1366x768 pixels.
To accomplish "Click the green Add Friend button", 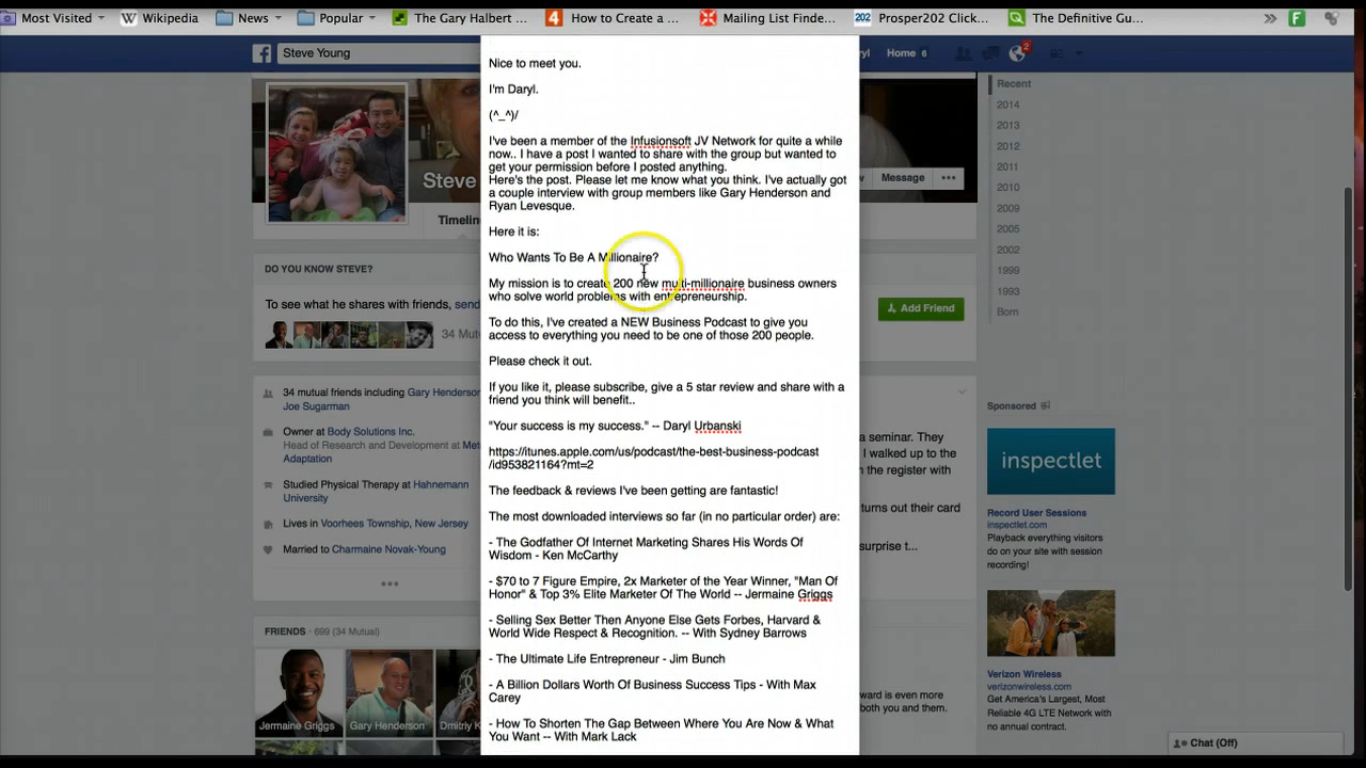I will point(921,308).
